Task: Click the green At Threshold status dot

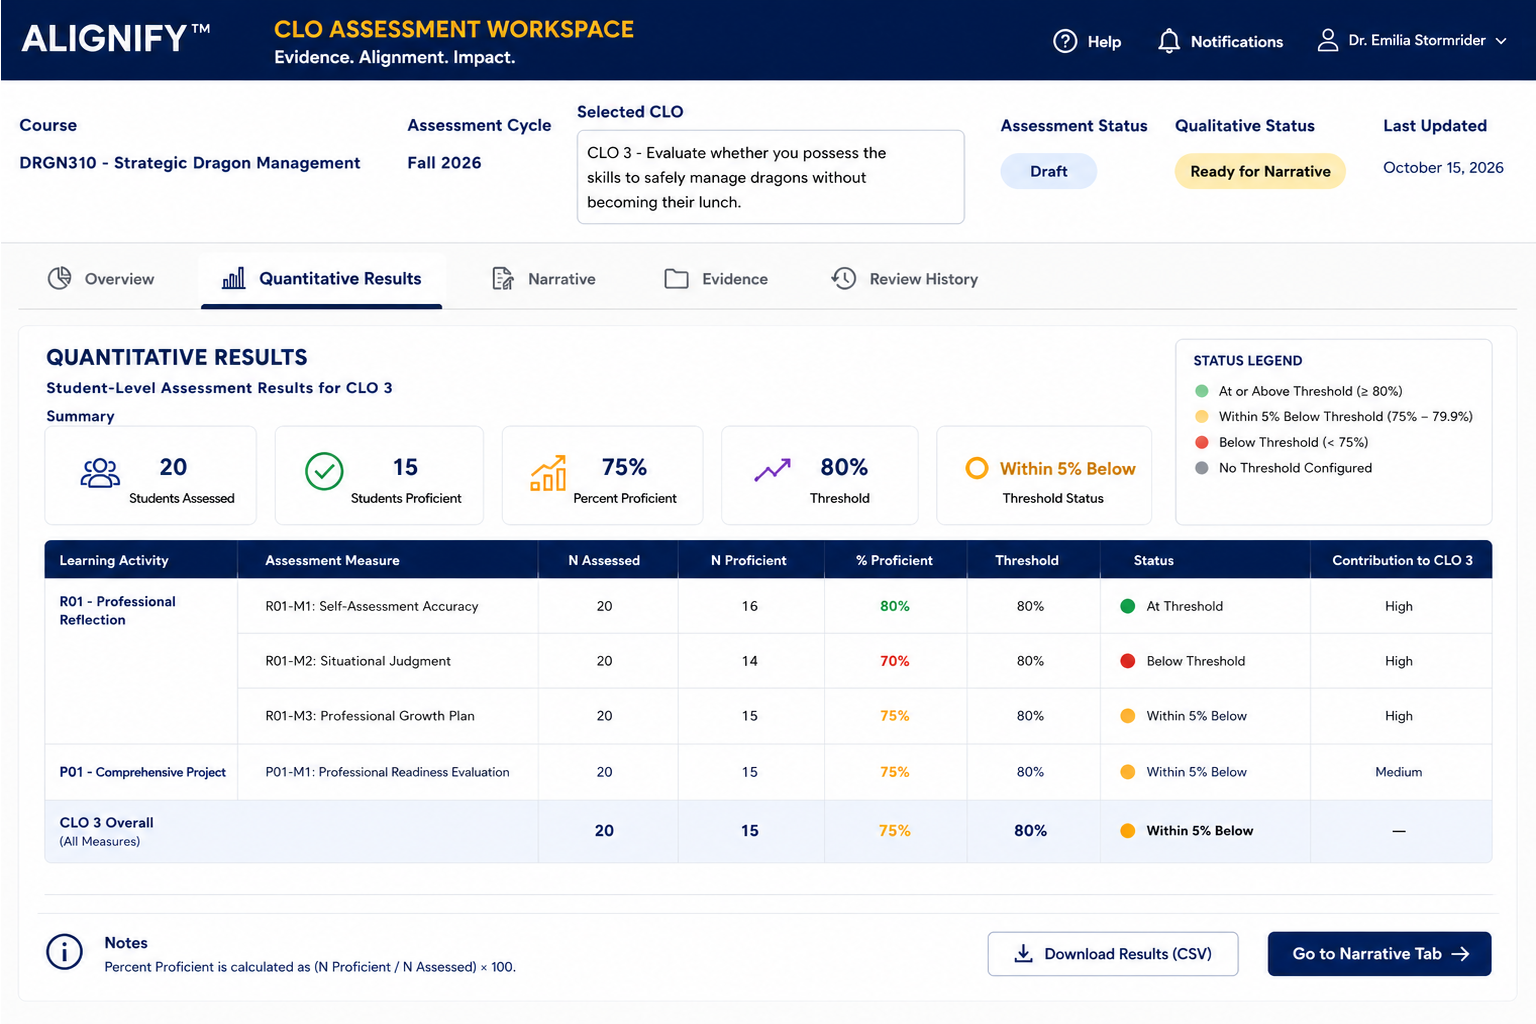Action: click(x=1128, y=606)
